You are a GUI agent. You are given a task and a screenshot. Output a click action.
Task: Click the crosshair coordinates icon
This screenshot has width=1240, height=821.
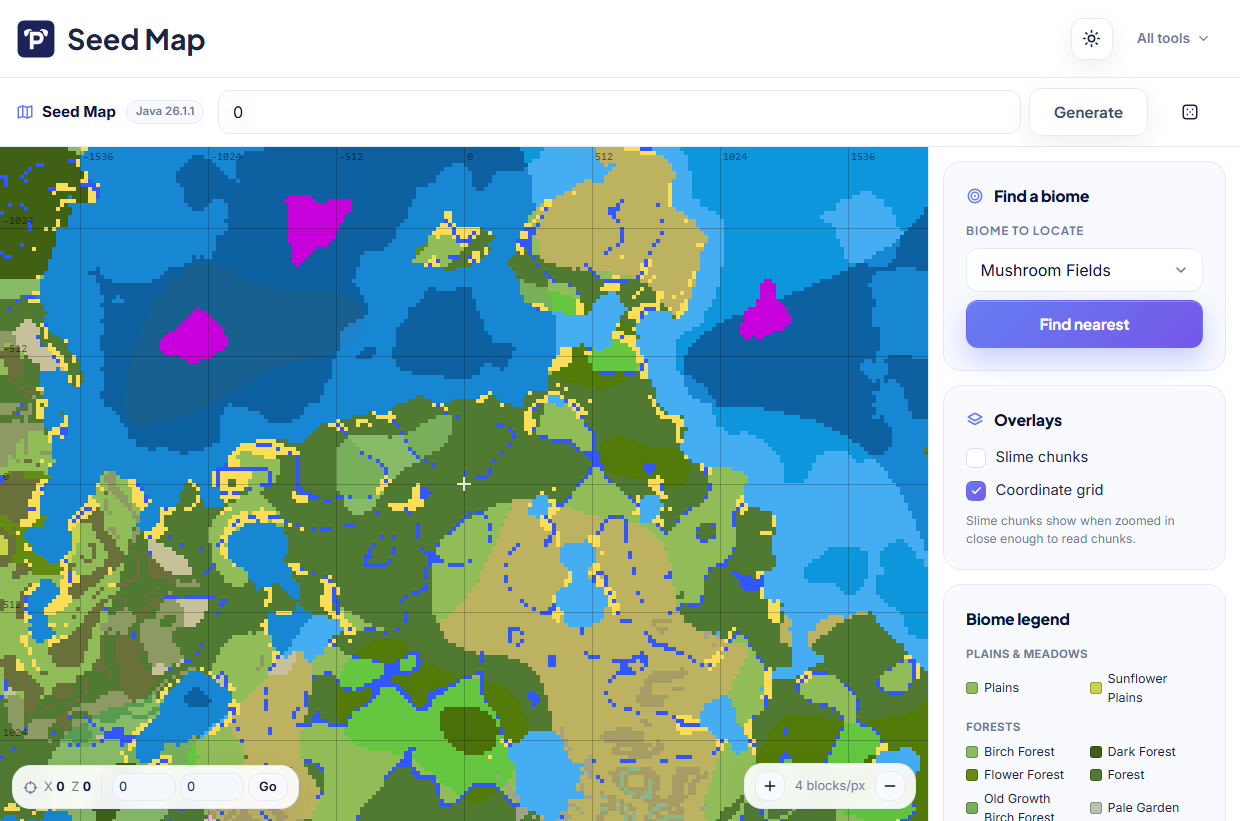[x=31, y=787]
